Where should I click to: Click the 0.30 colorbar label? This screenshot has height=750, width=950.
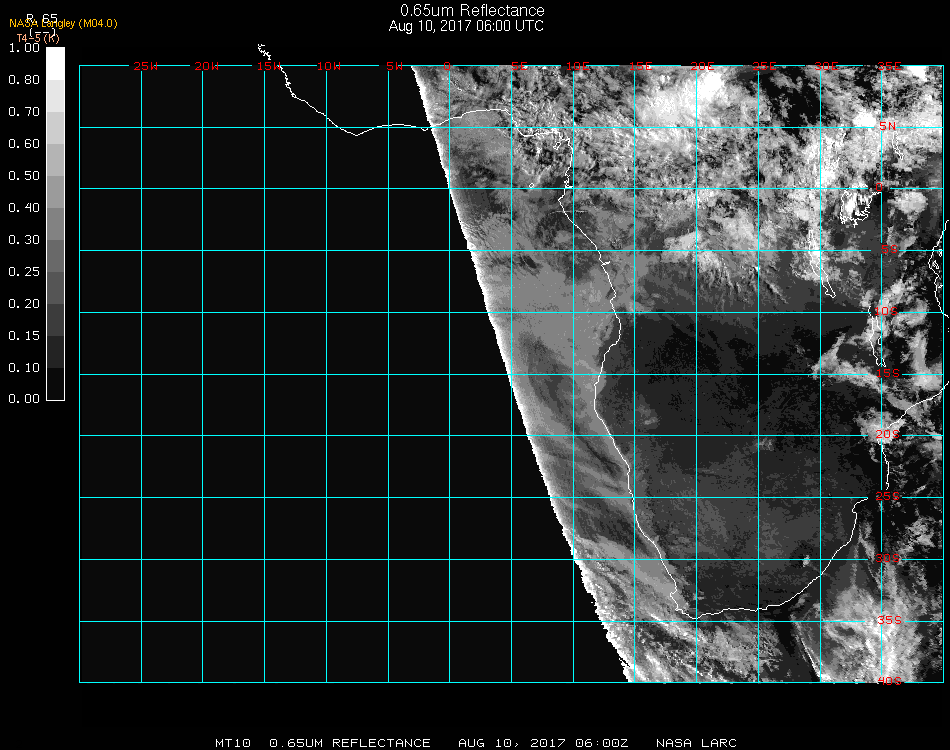click(24, 240)
